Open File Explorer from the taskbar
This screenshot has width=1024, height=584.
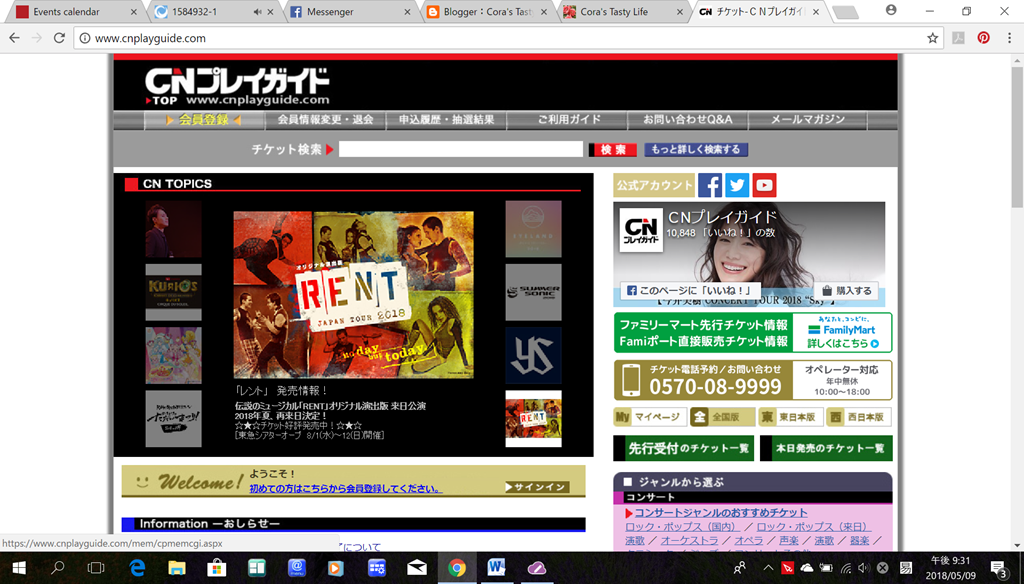[177, 568]
